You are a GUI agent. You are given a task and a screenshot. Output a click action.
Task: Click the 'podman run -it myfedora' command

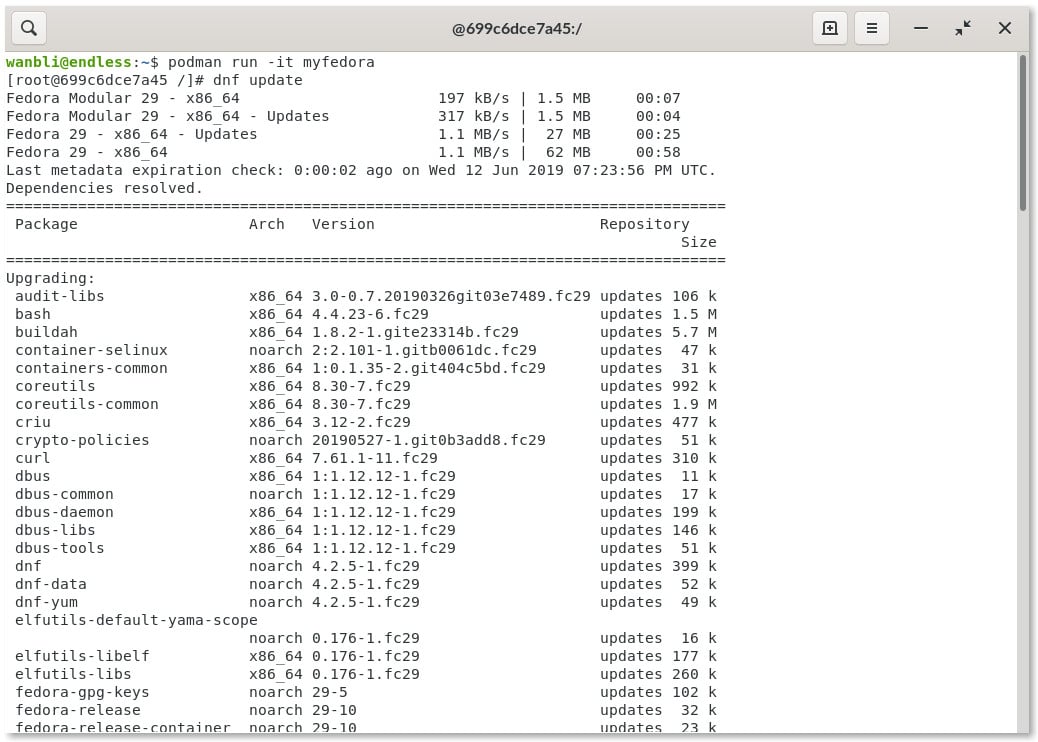click(x=271, y=62)
